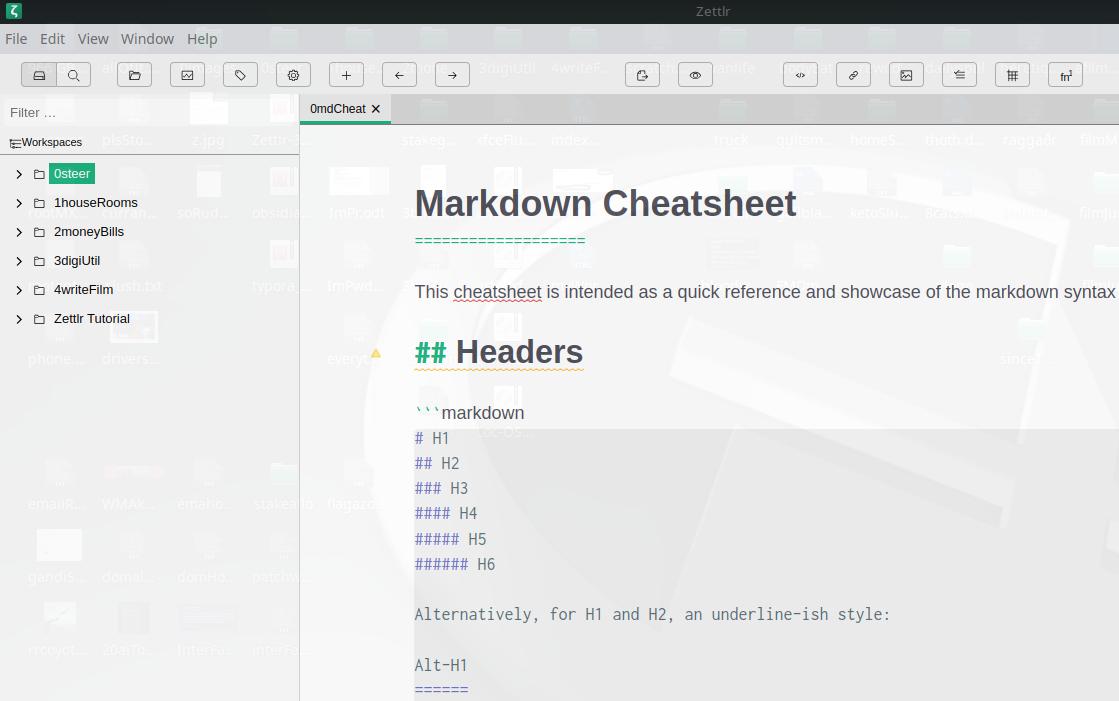The image size is (1119, 701).
Task: Open the Help menu
Action: click(202, 39)
